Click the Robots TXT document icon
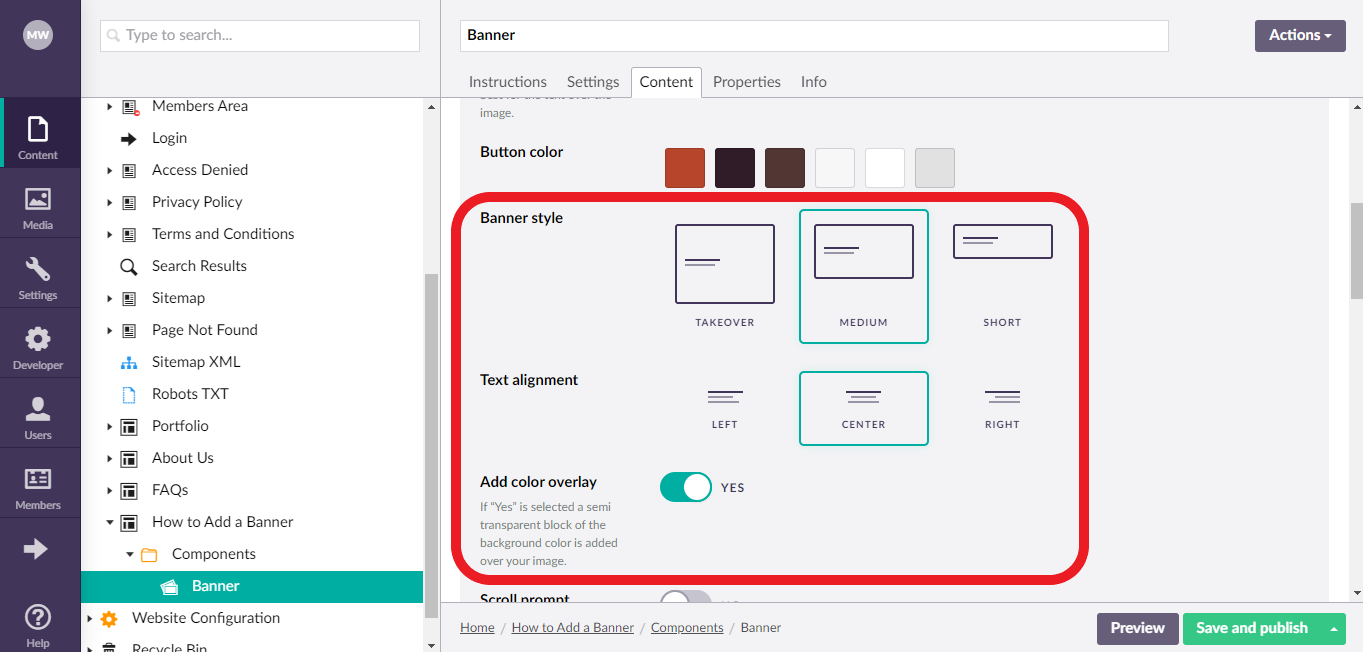Screen dimensions: 1363x652 pyautogui.click(x=129, y=394)
